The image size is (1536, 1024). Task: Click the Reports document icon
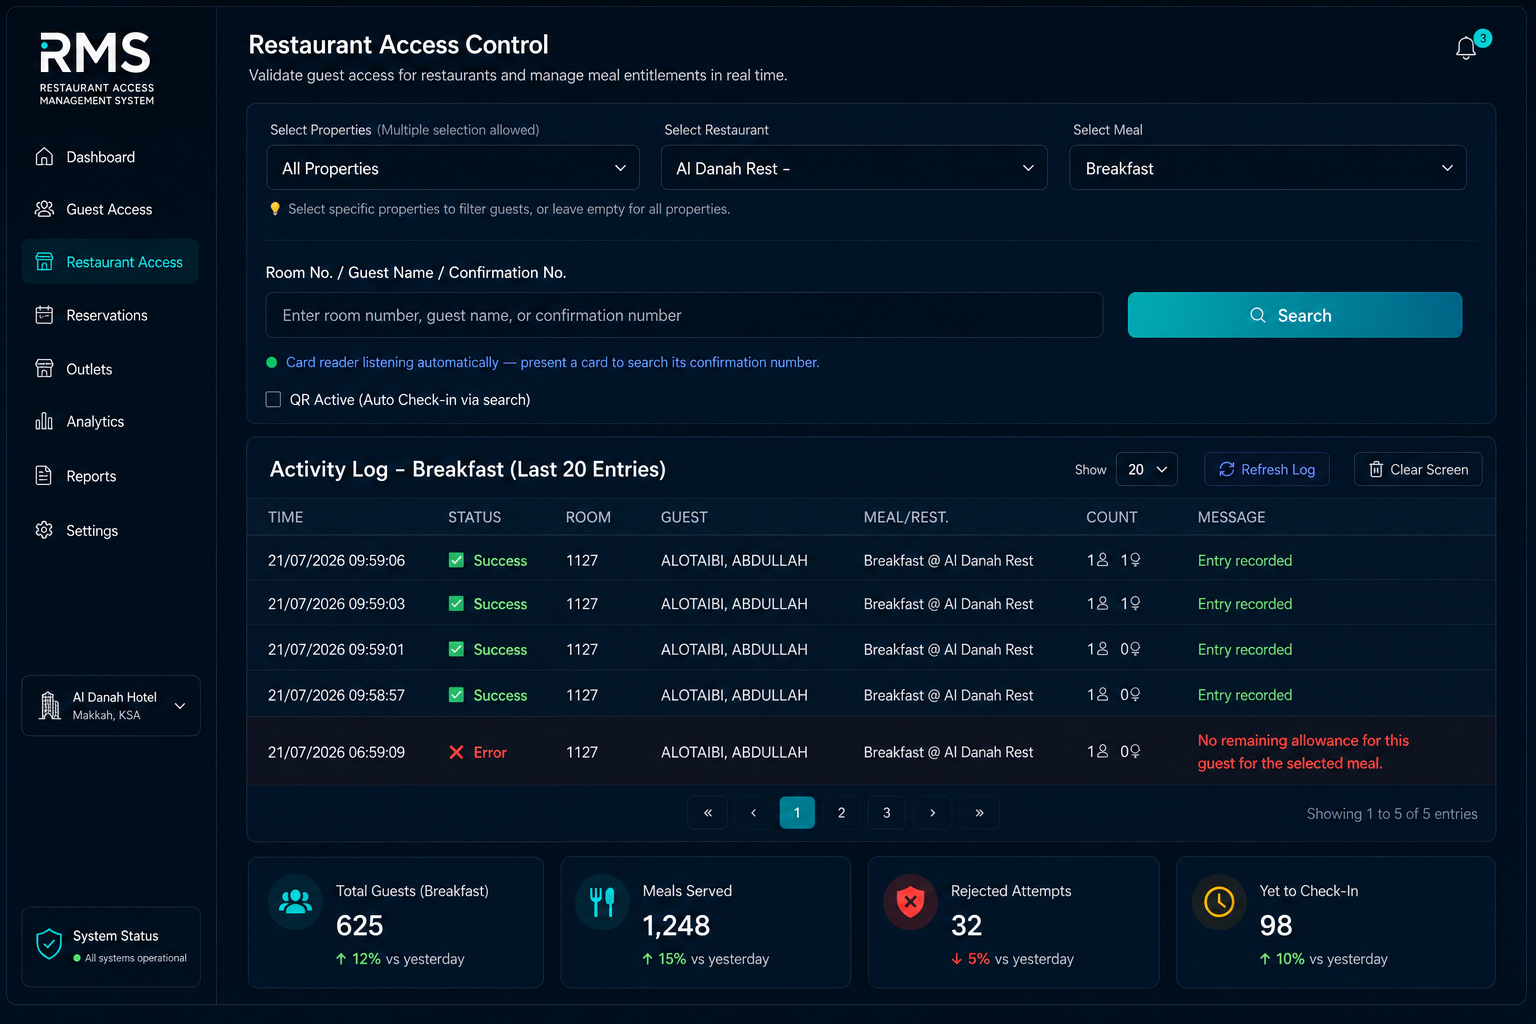tap(44, 475)
